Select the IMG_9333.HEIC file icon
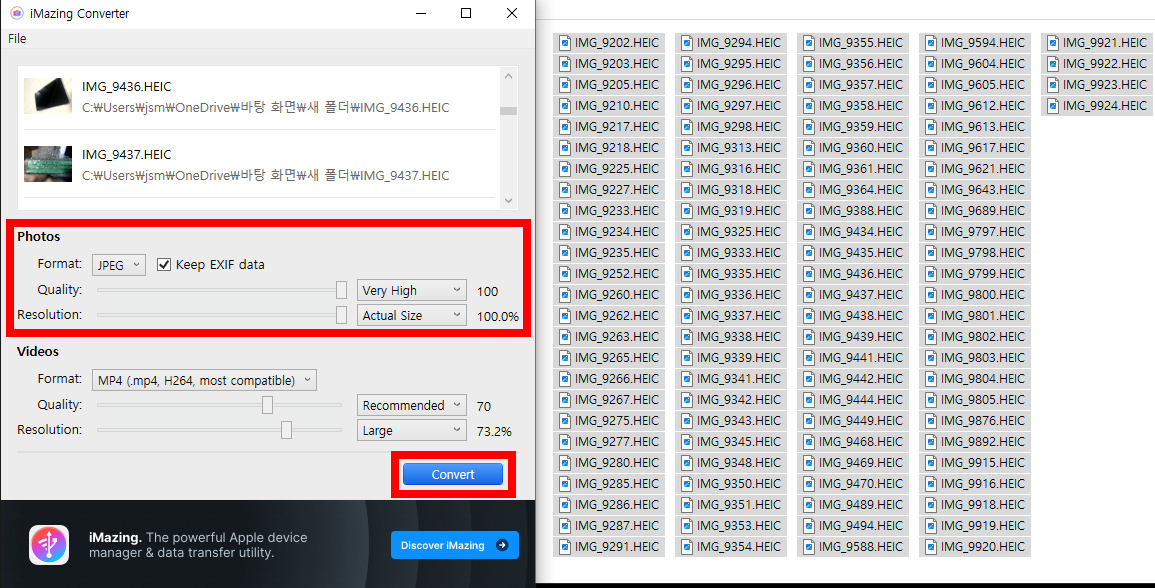 coord(687,253)
